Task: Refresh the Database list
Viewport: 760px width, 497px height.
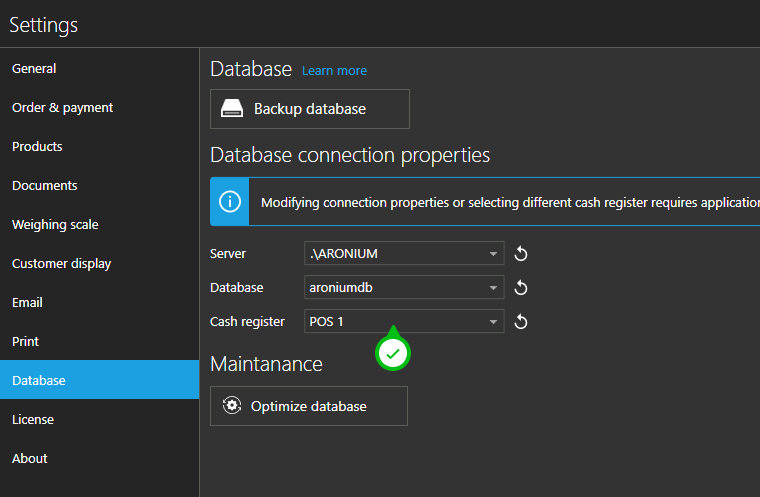Action: 521,288
